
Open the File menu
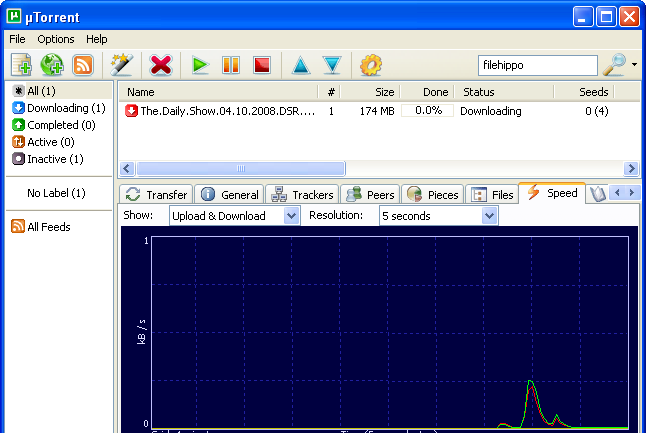pyautogui.click(x=17, y=39)
